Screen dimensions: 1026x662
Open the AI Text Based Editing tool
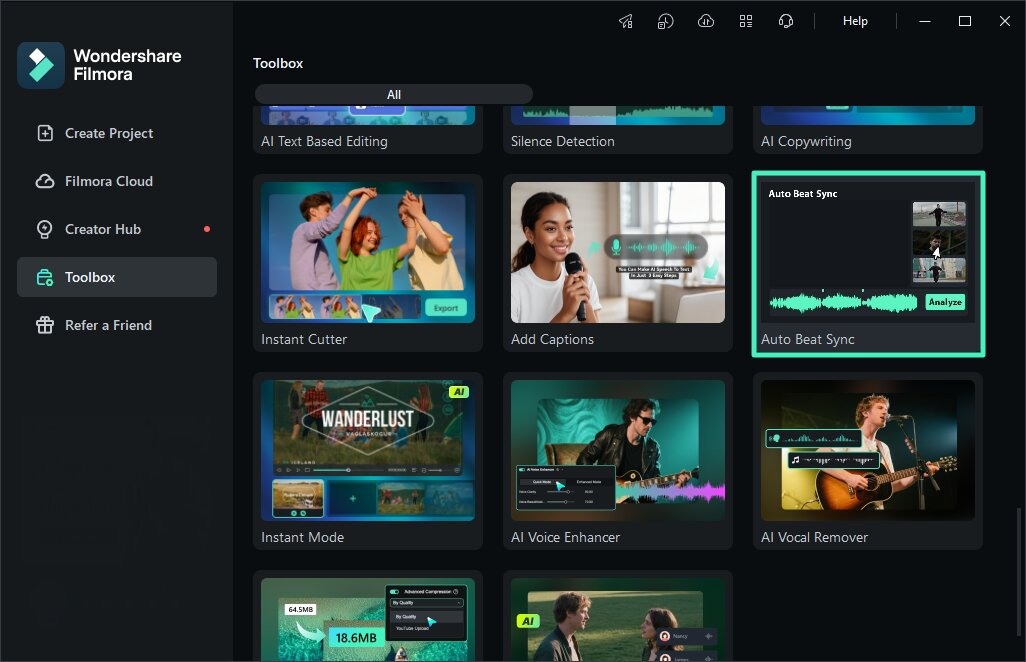368,130
